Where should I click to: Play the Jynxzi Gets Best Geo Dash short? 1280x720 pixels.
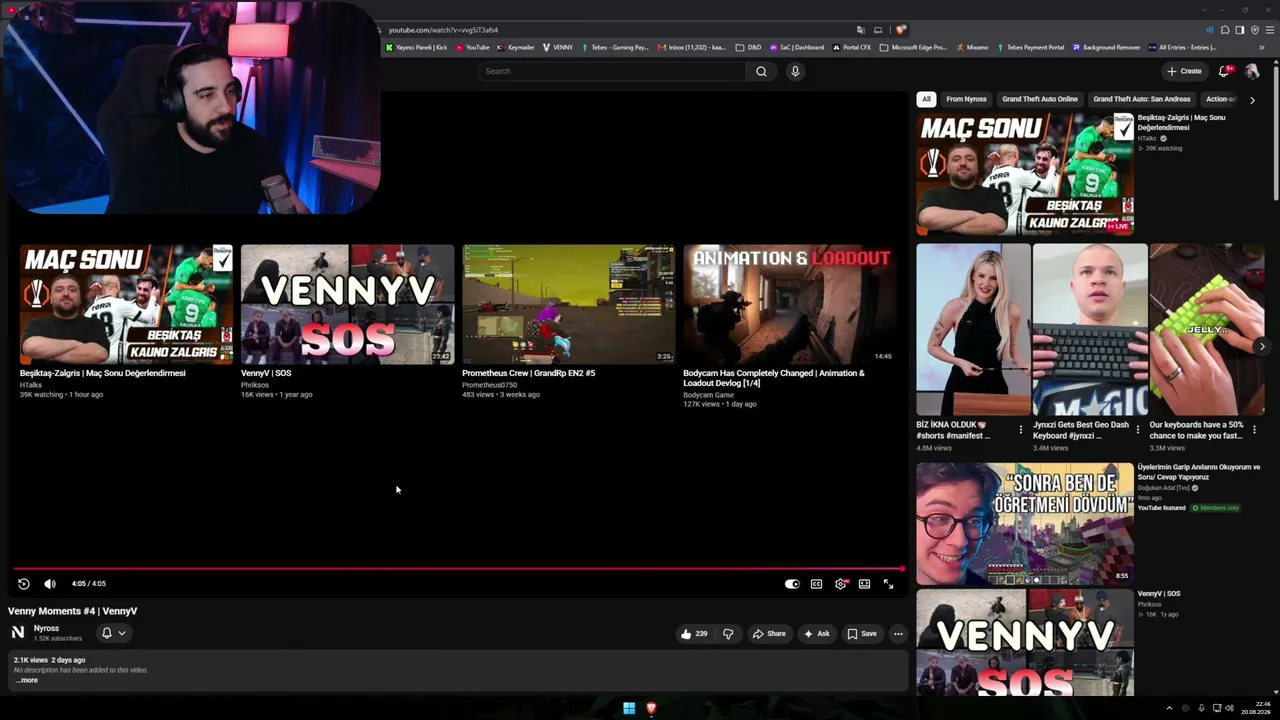point(1090,329)
